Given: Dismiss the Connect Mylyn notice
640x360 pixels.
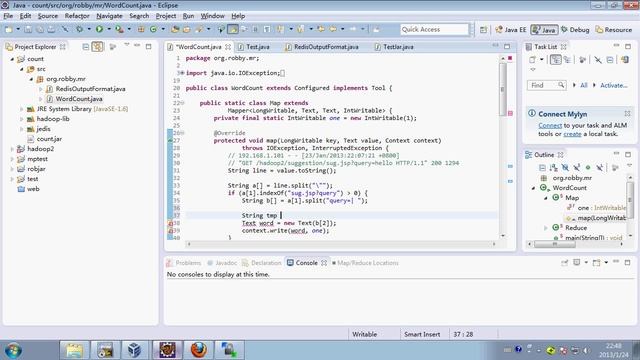Looking at the screenshot, I should (627, 113).
